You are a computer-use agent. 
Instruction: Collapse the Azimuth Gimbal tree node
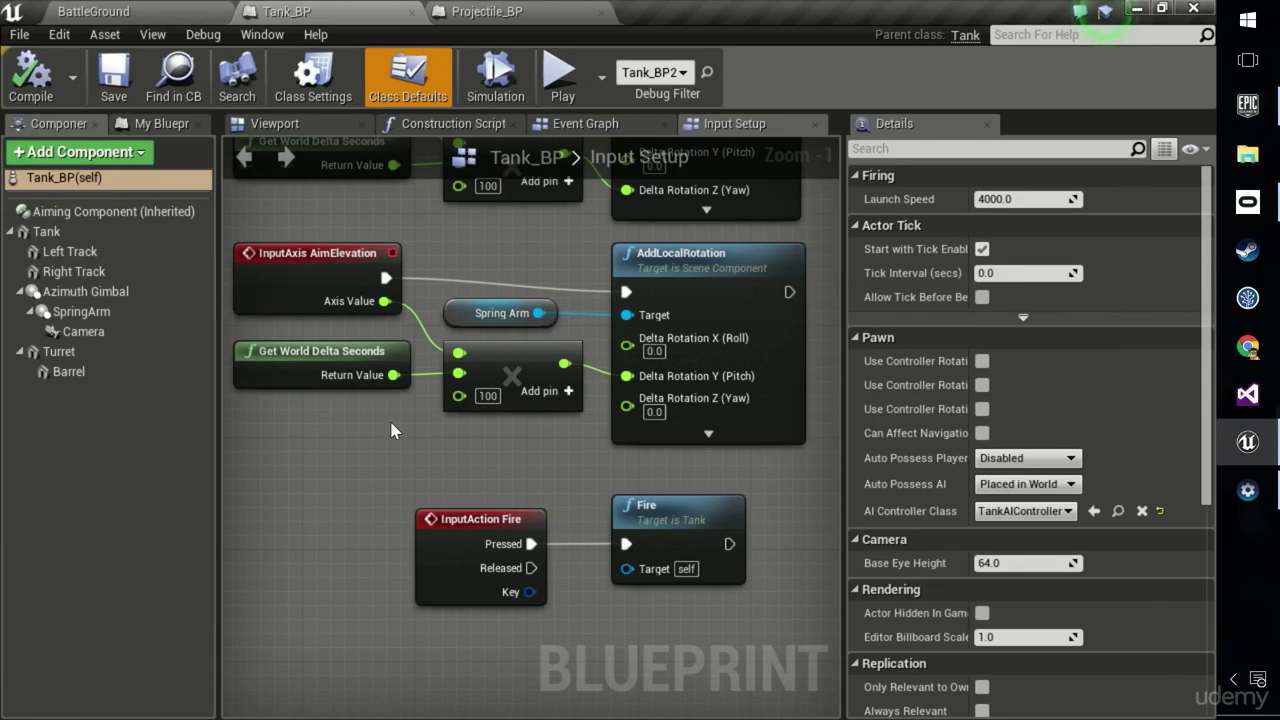click(20, 292)
